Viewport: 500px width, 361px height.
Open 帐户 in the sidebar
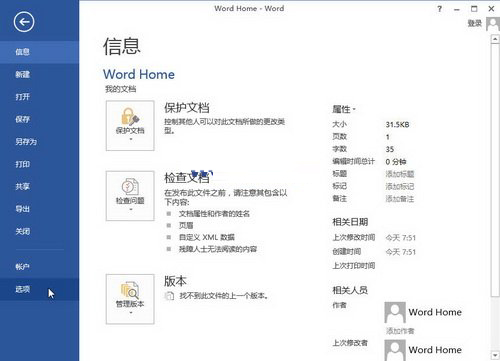click(39, 267)
